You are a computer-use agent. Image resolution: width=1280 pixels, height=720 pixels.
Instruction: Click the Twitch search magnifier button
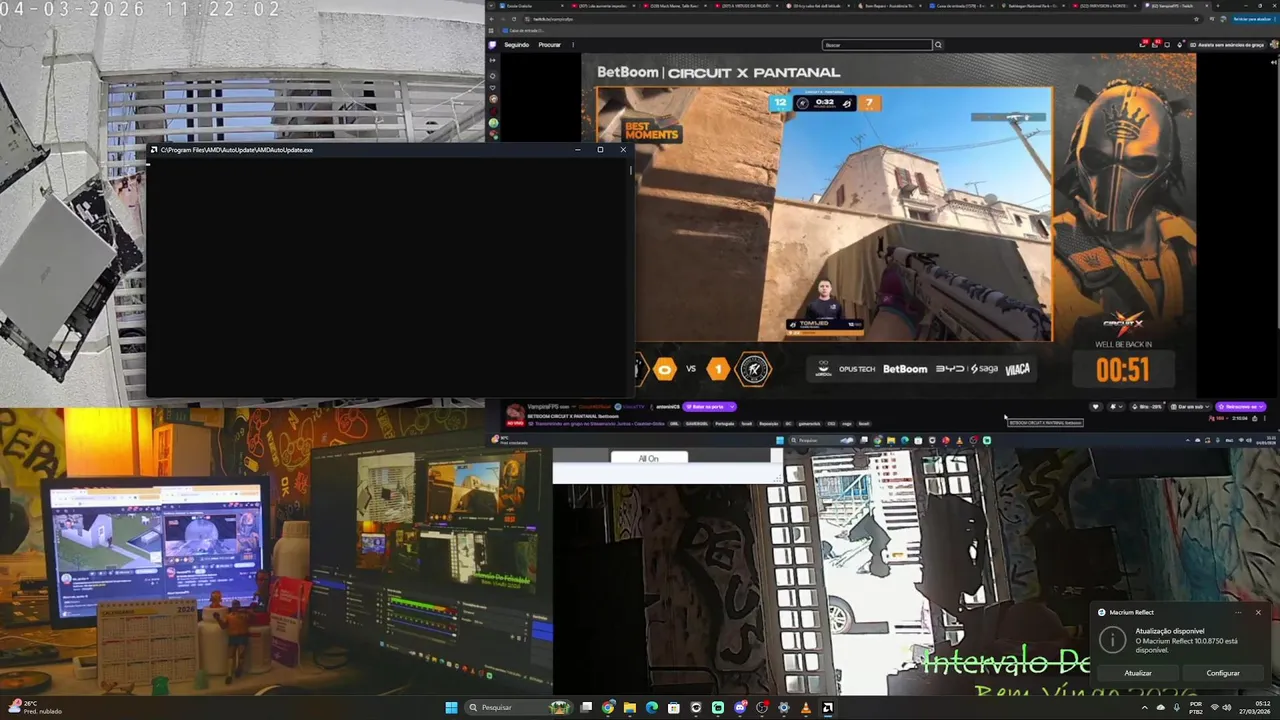938,45
